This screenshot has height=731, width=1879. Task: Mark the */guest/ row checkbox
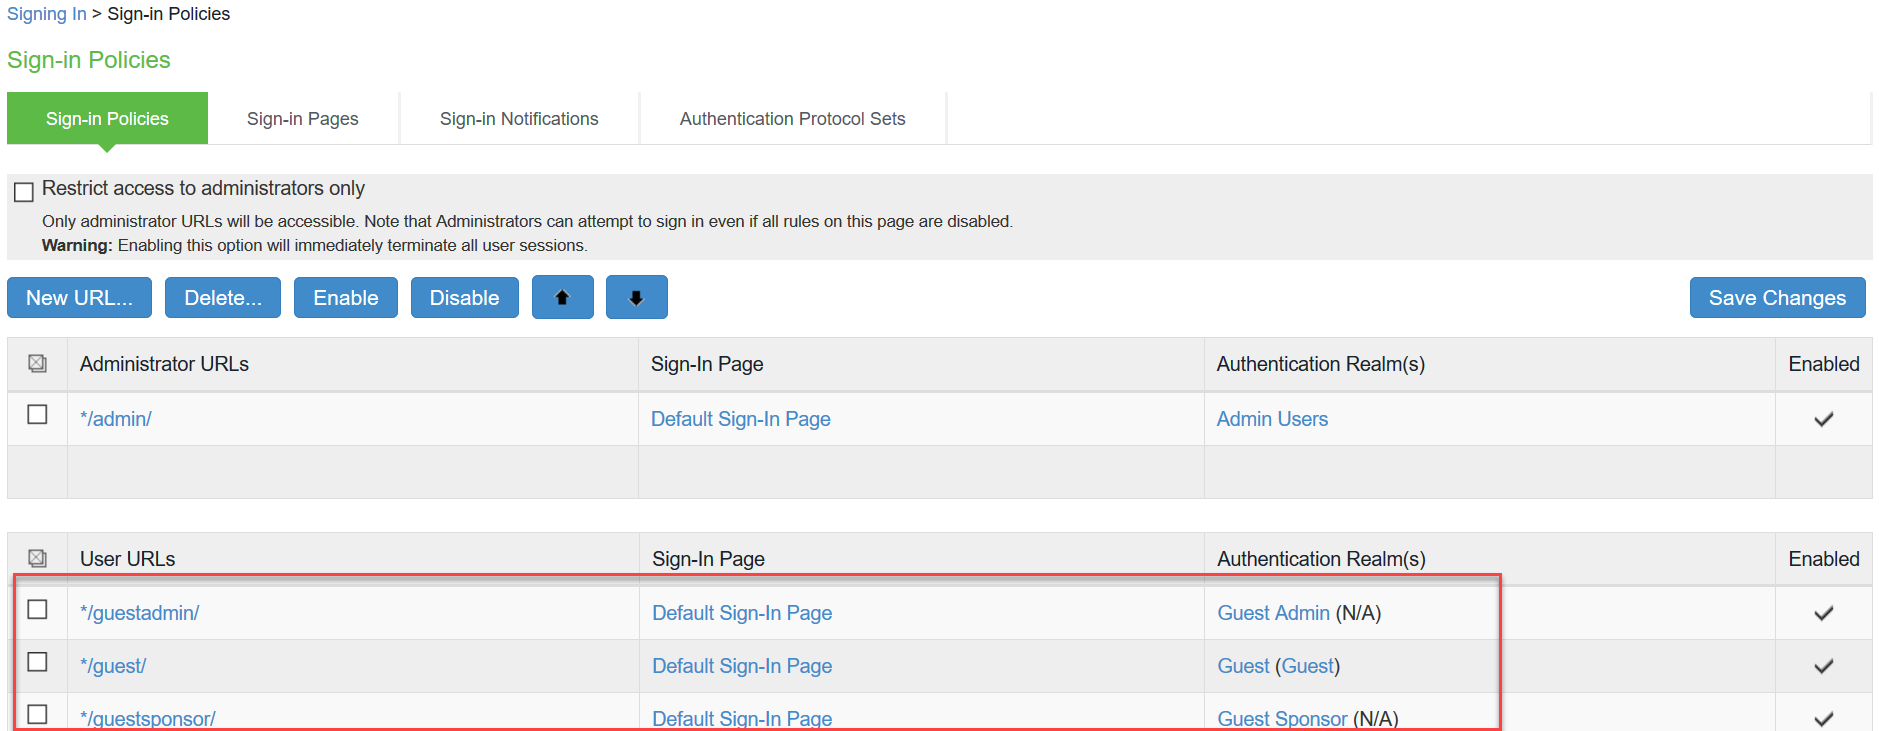click(x=37, y=662)
